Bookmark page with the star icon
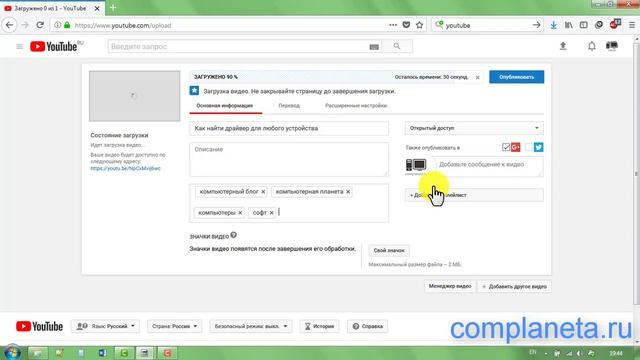Viewport: 640px width, 360px height. point(420,25)
